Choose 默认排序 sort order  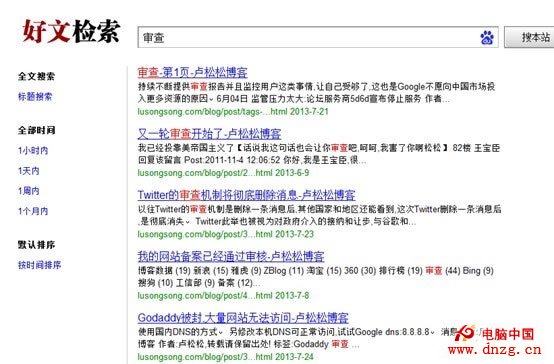(36, 245)
